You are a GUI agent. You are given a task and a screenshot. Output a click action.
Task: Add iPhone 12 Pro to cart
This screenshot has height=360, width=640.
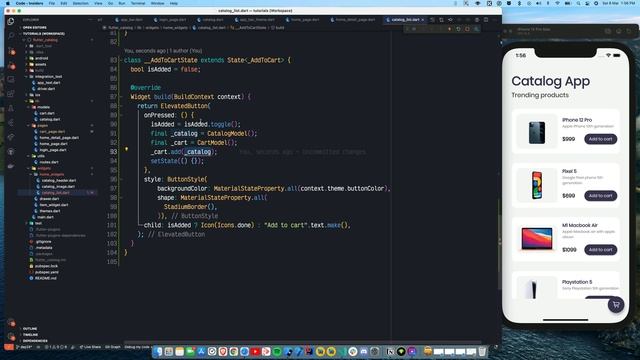point(600,139)
